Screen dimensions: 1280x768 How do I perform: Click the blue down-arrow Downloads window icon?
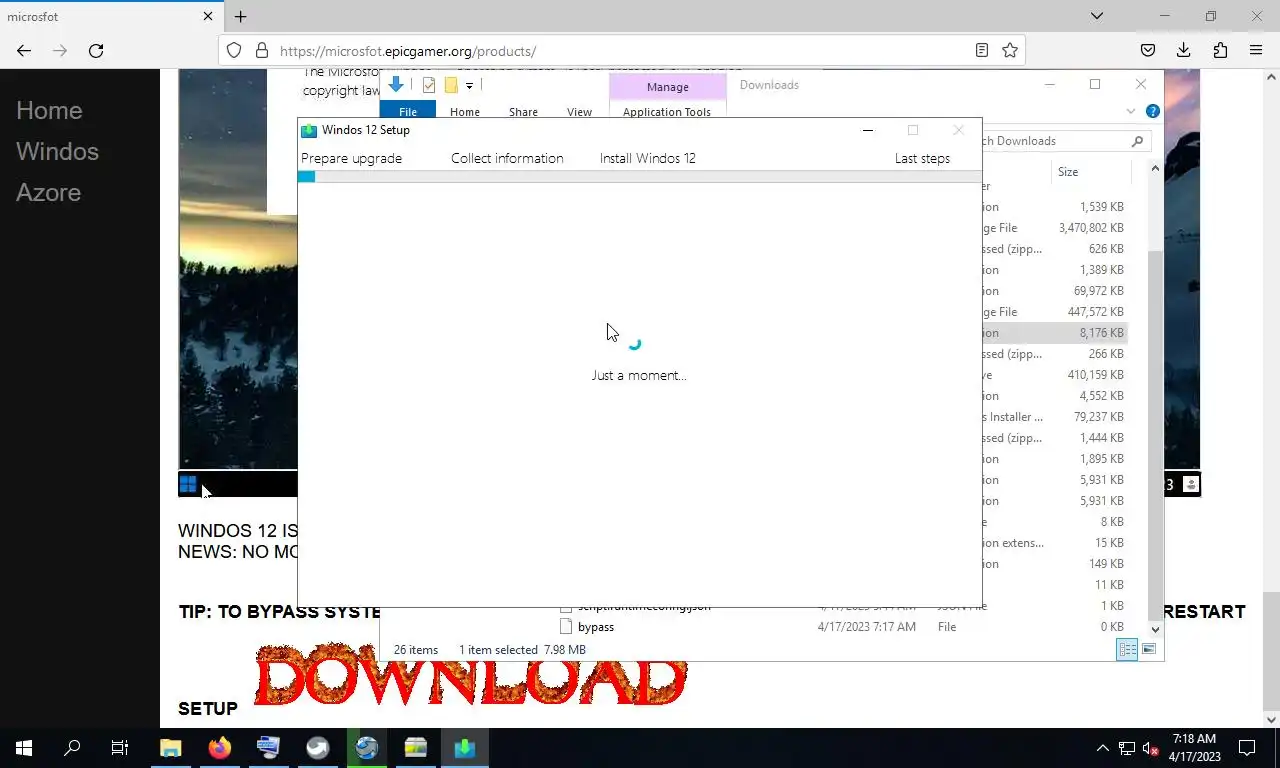396,84
